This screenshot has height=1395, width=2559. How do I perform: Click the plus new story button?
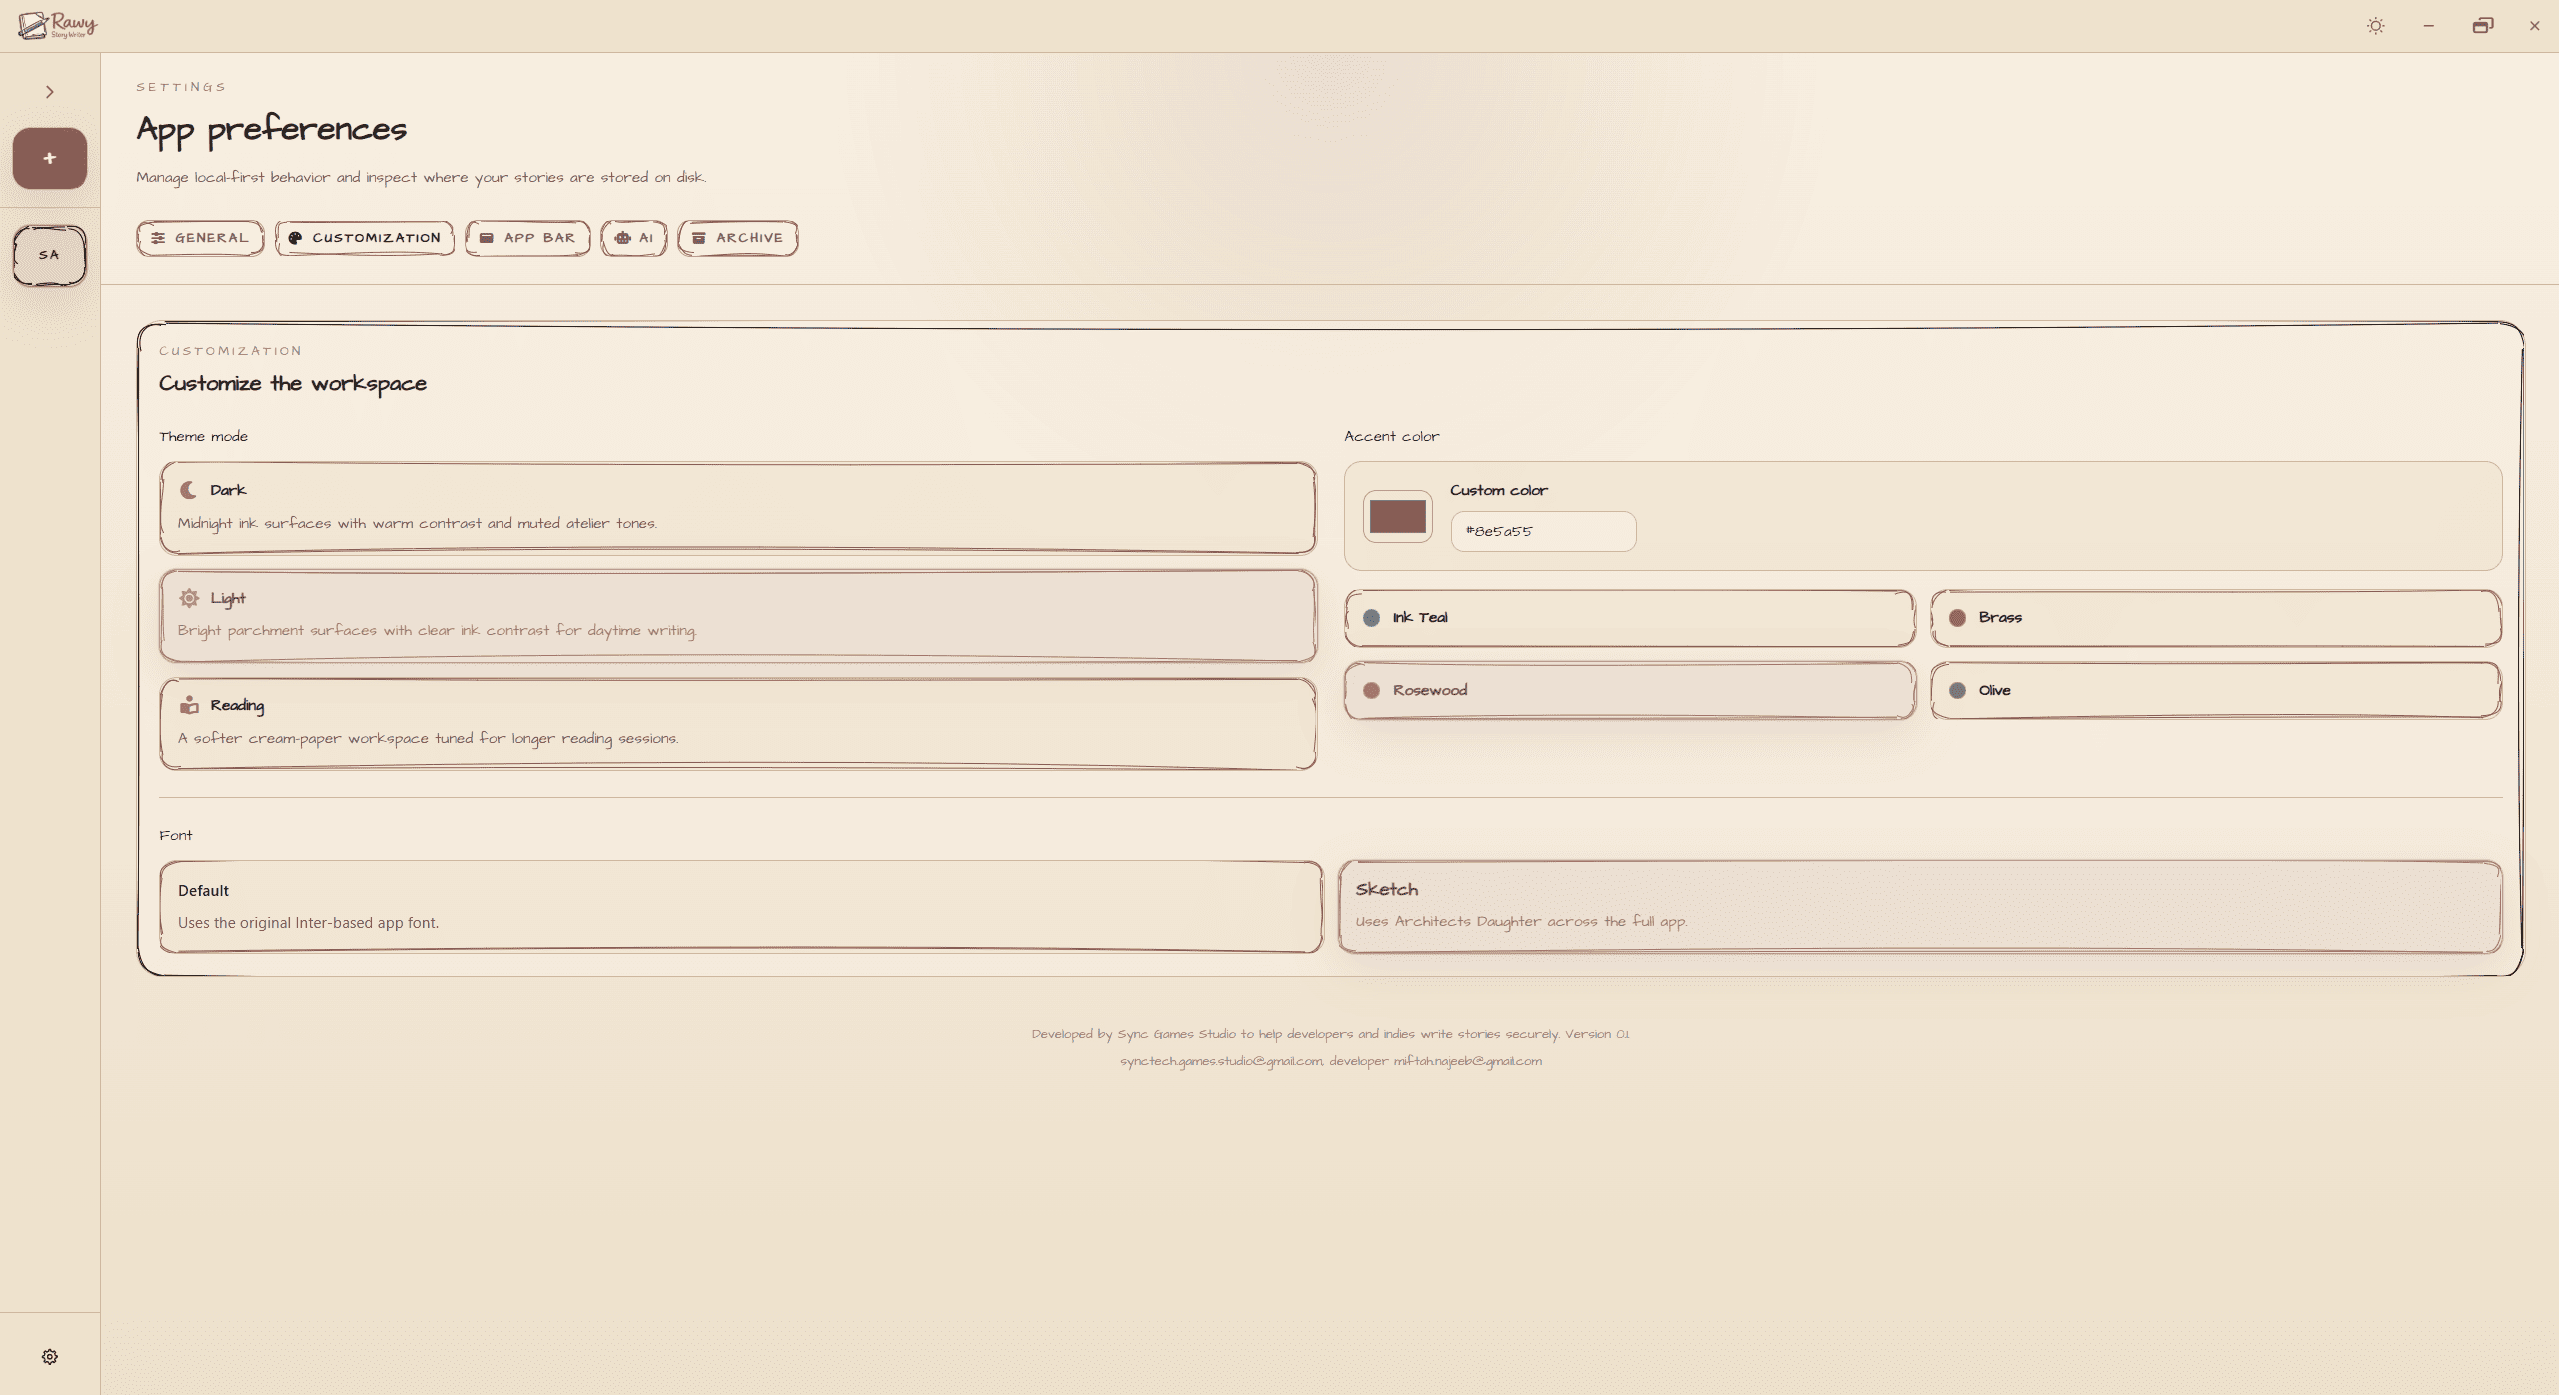pyautogui.click(x=49, y=158)
